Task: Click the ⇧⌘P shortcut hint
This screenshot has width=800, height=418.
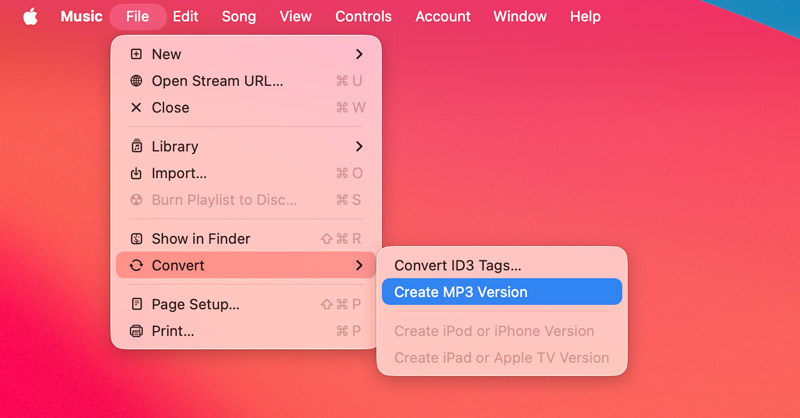Action: coord(341,304)
